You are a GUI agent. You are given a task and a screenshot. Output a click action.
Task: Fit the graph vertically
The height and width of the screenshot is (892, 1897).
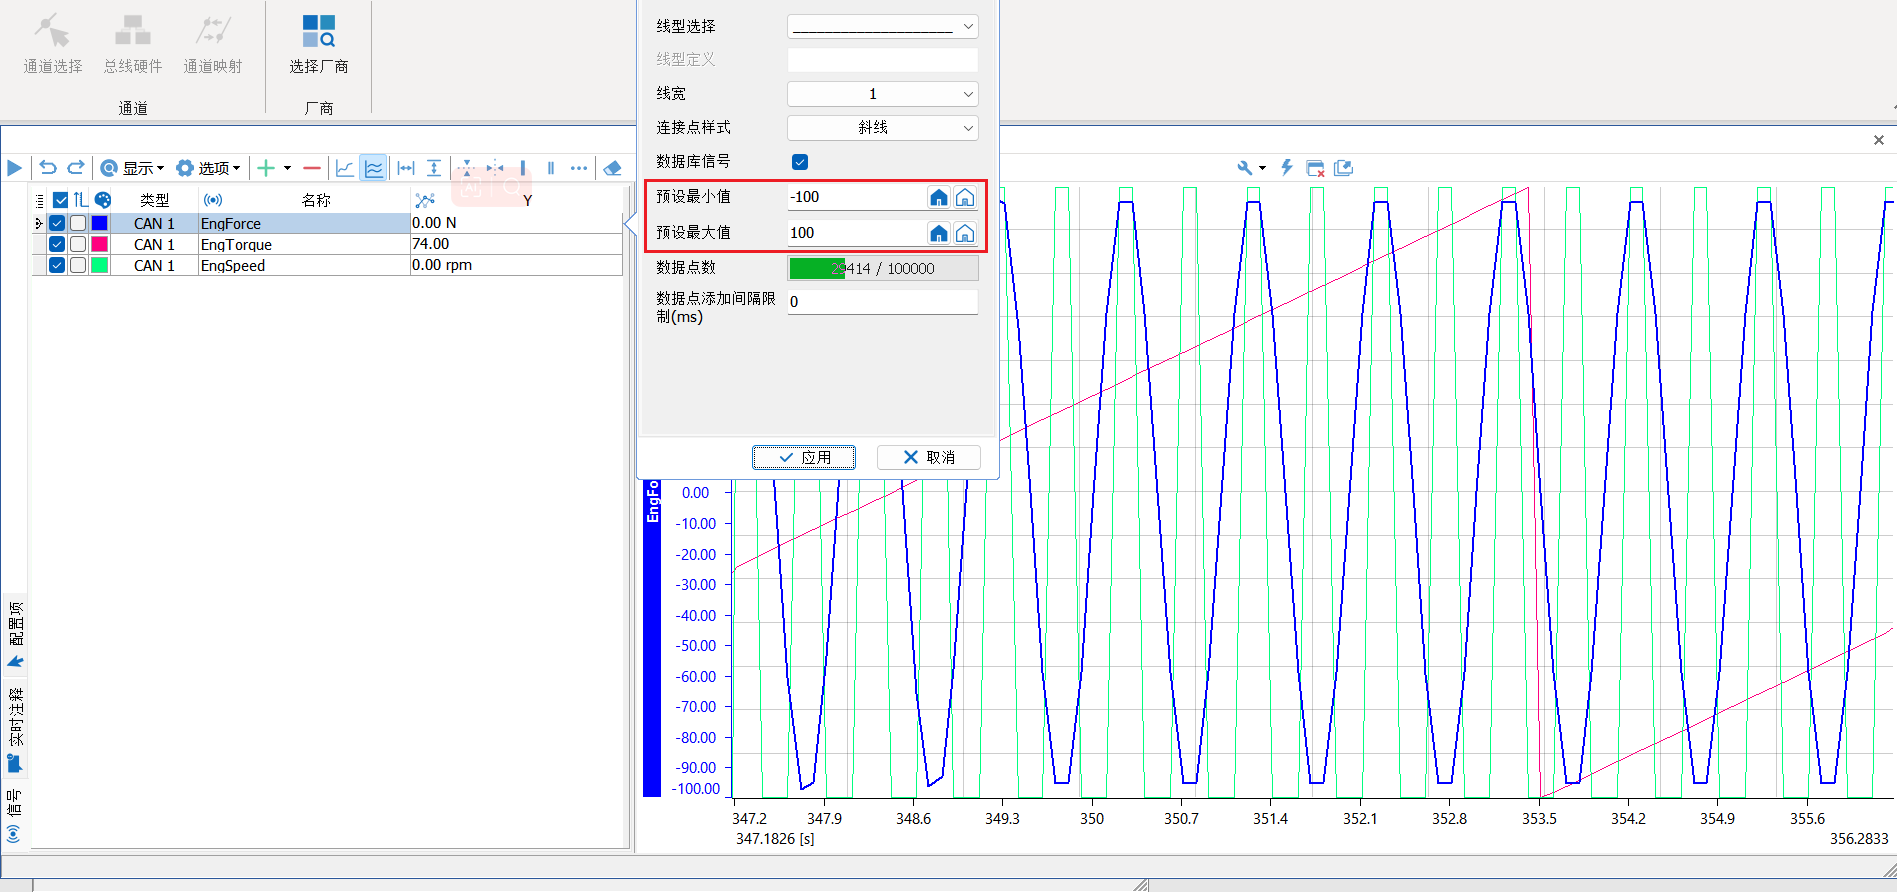434,168
